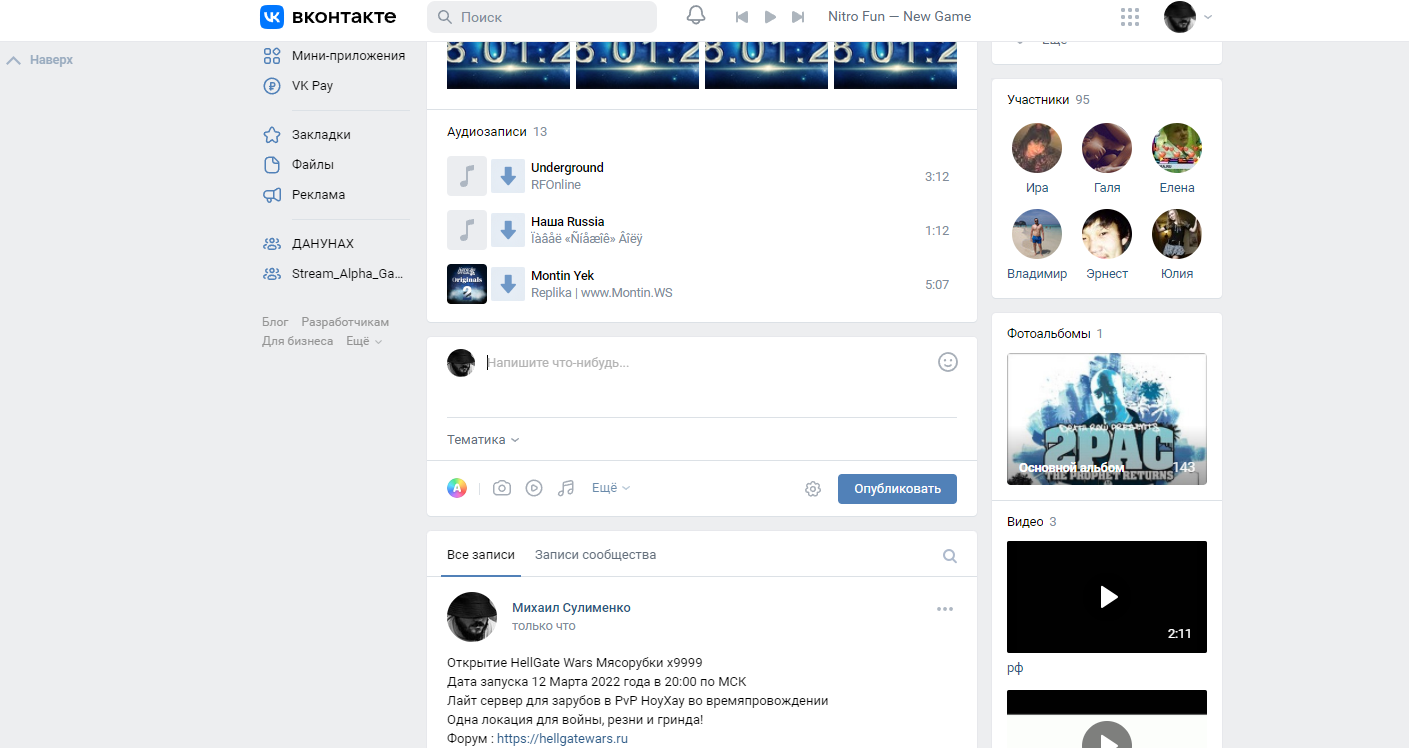Attach a photo with the camera icon
Image resolution: width=1409 pixels, height=748 pixels.
[x=502, y=488]
